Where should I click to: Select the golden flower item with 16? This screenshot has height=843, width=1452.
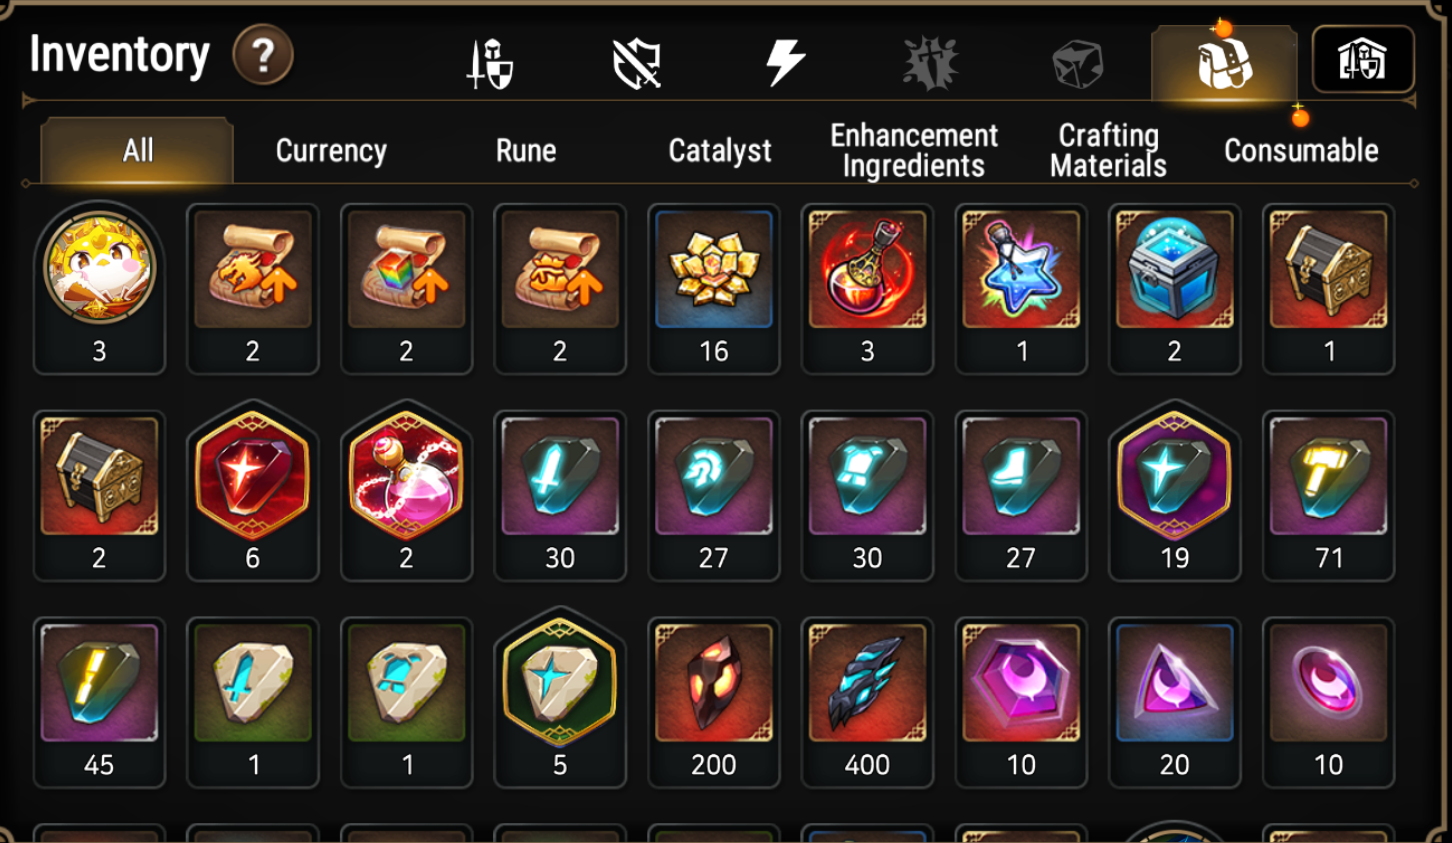pyautogui.click(x=714, y=289)
